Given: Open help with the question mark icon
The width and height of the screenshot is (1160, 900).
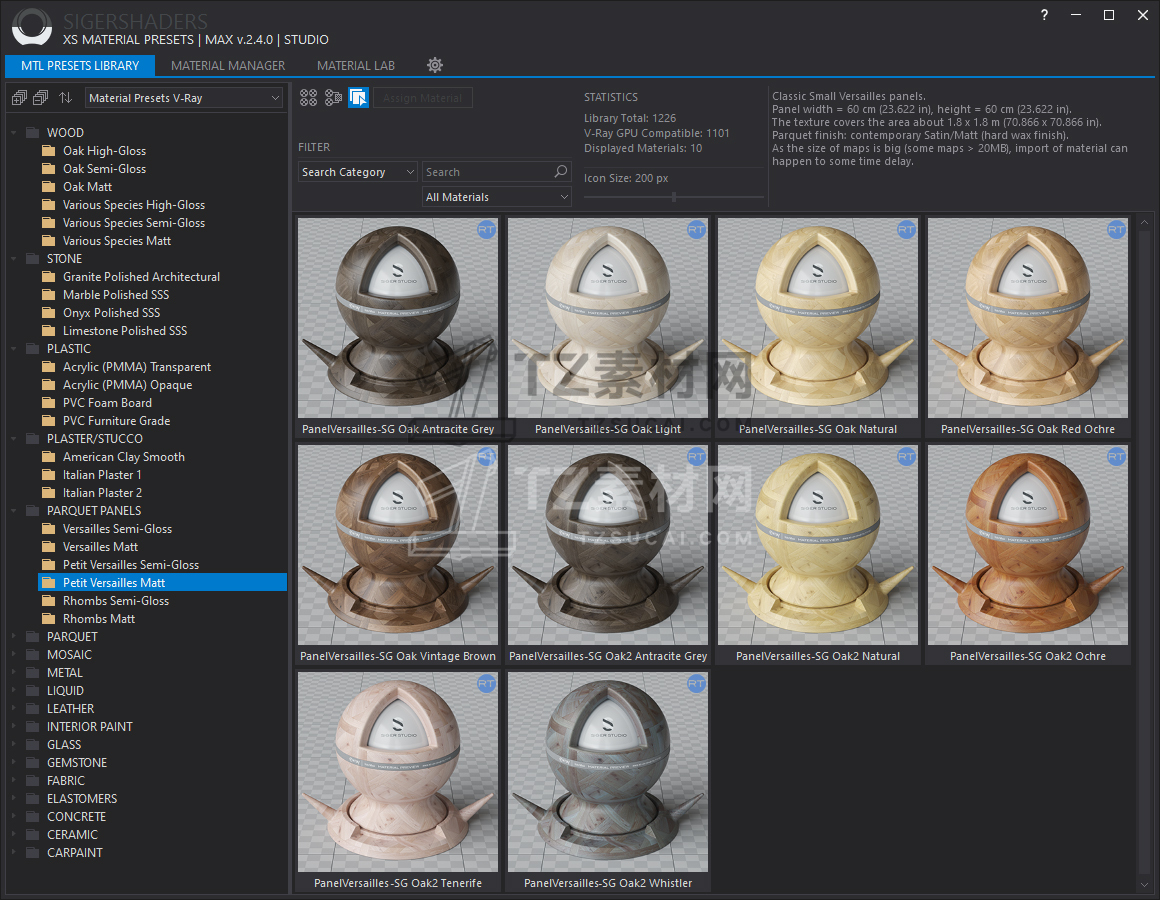Looking at the screenshot, I should (x=1044, y=15).
